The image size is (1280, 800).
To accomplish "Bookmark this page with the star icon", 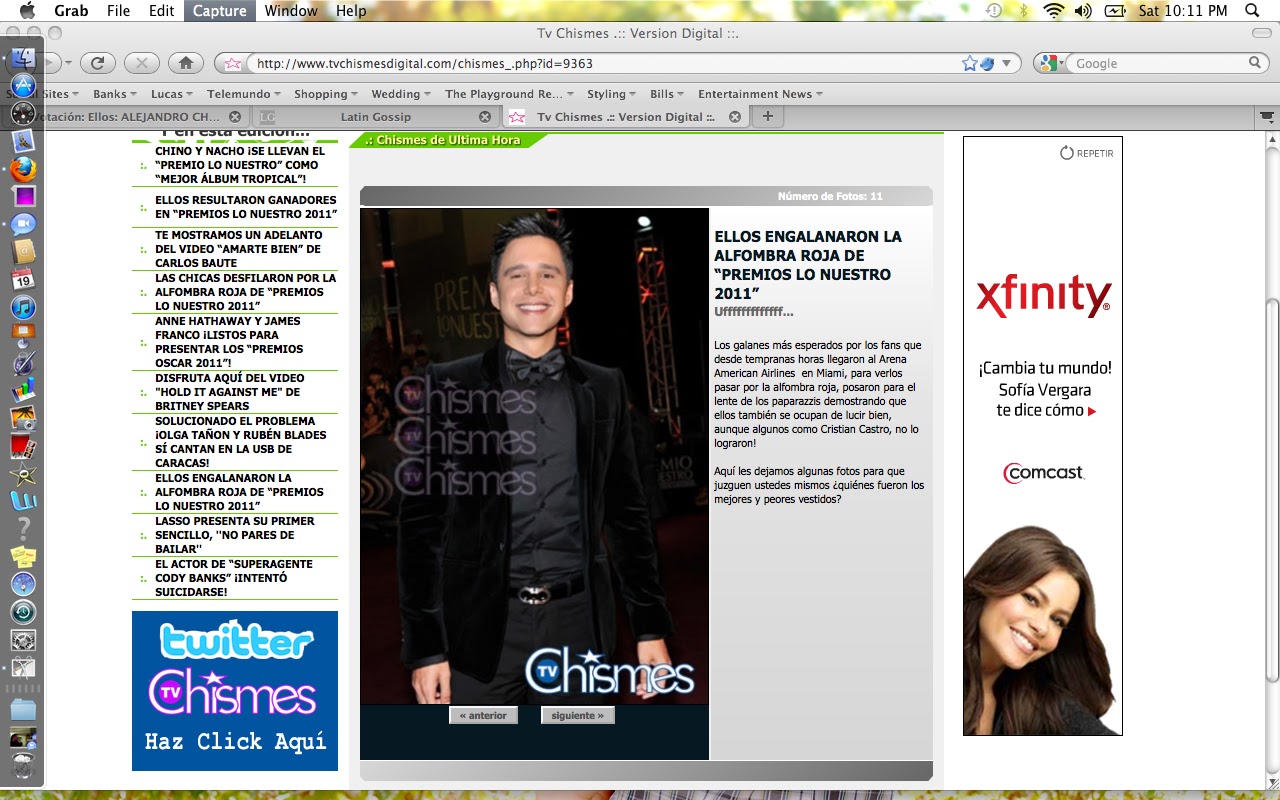I will pyautogui.click(x=969, y=63).
